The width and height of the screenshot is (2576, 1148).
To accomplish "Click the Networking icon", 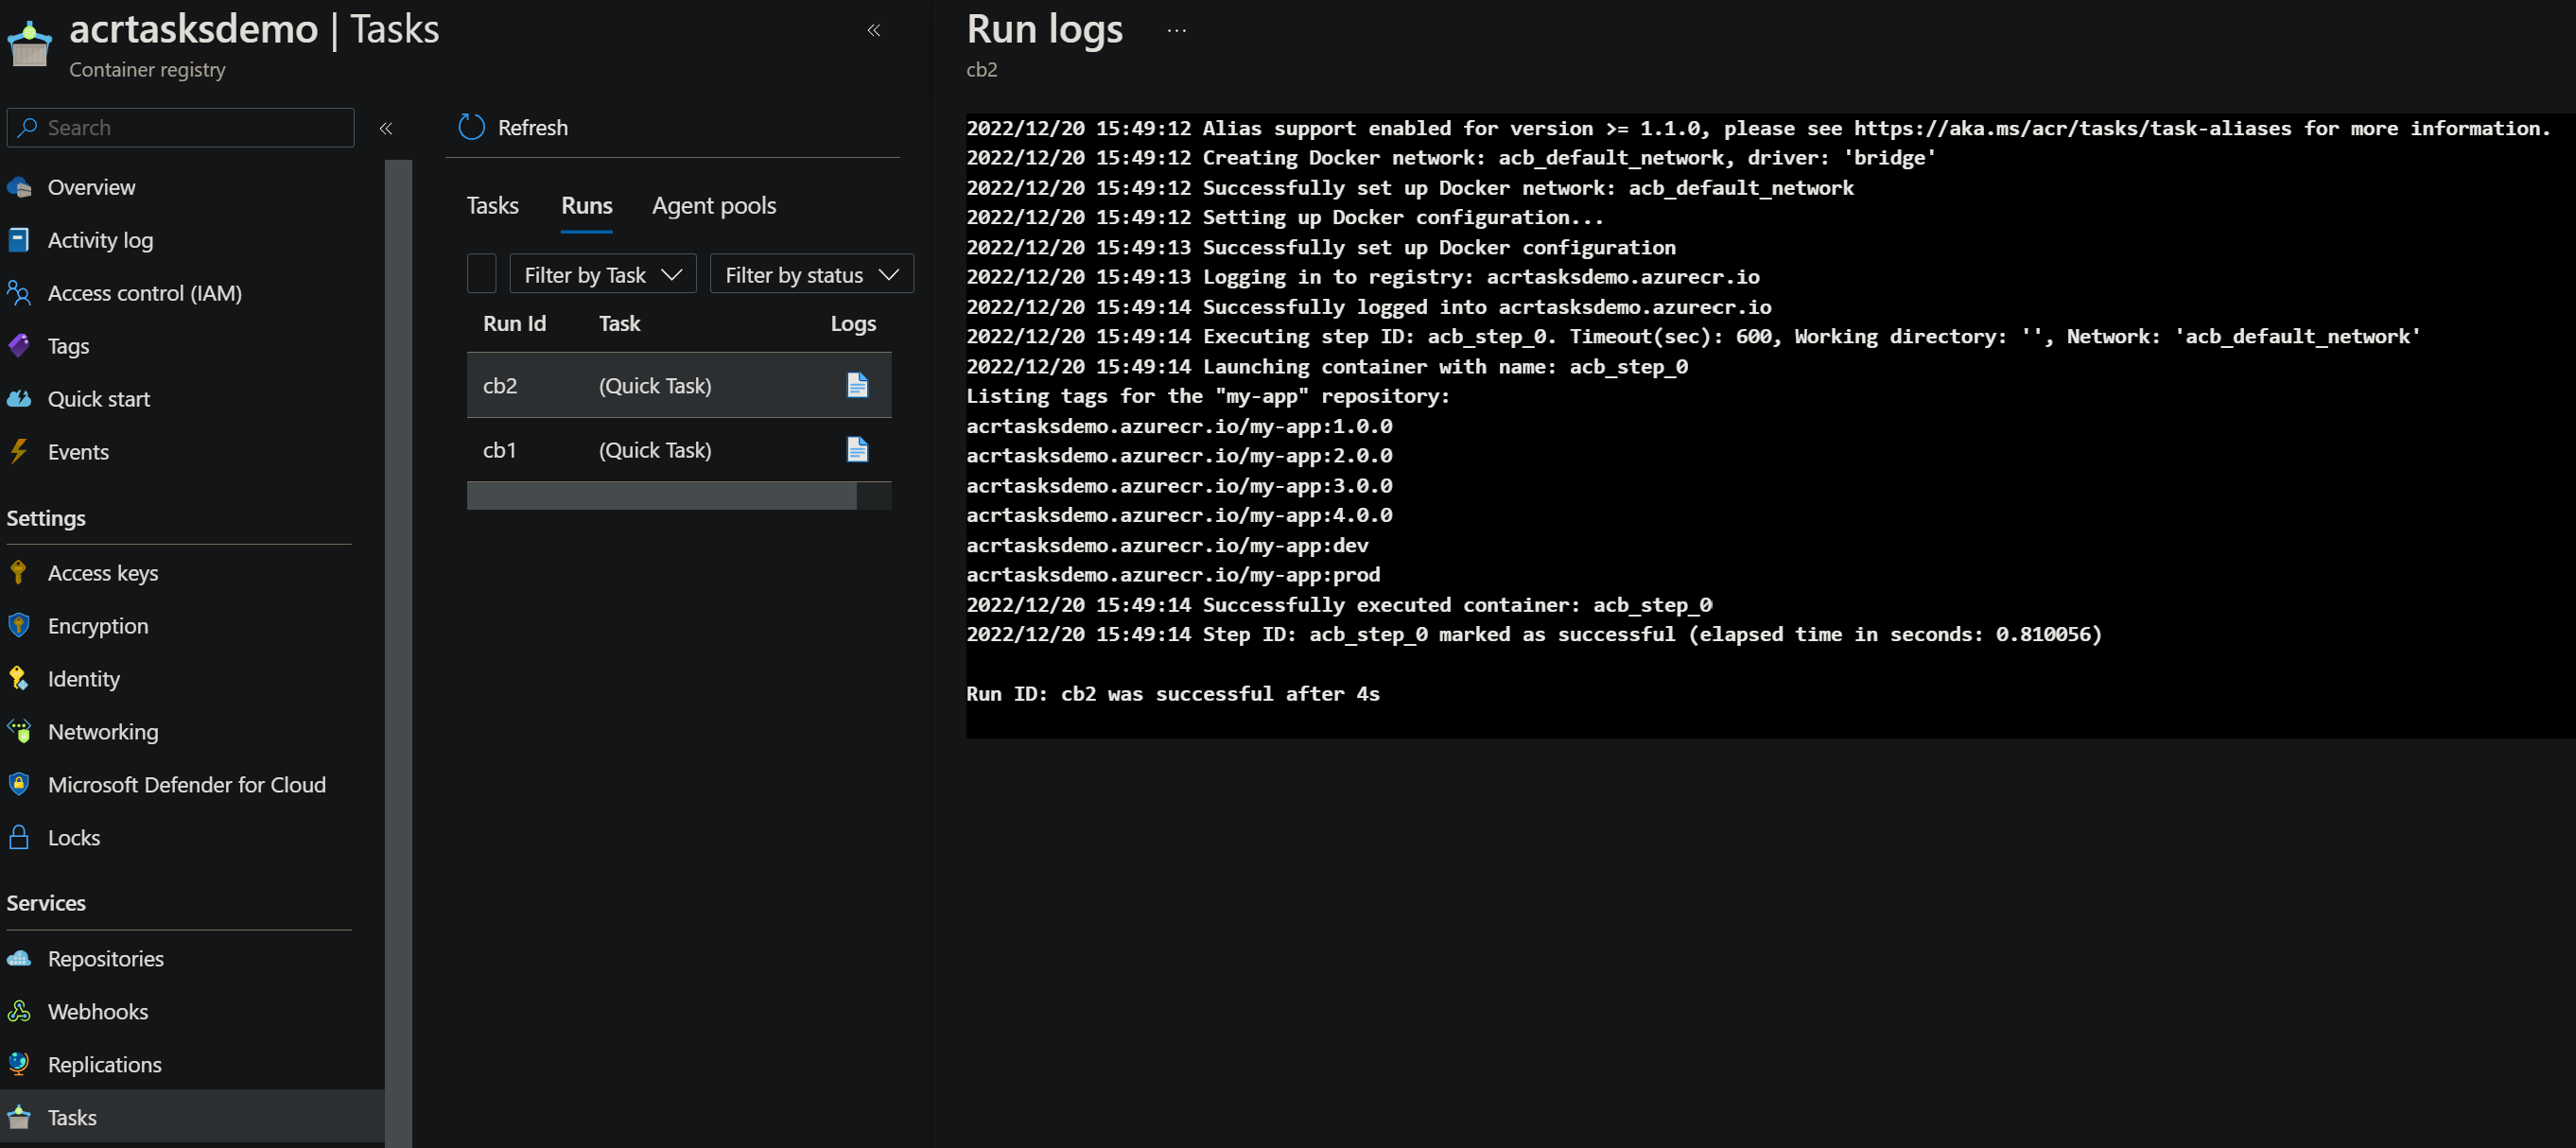I will pyautogui.click(x=19, y=732).
